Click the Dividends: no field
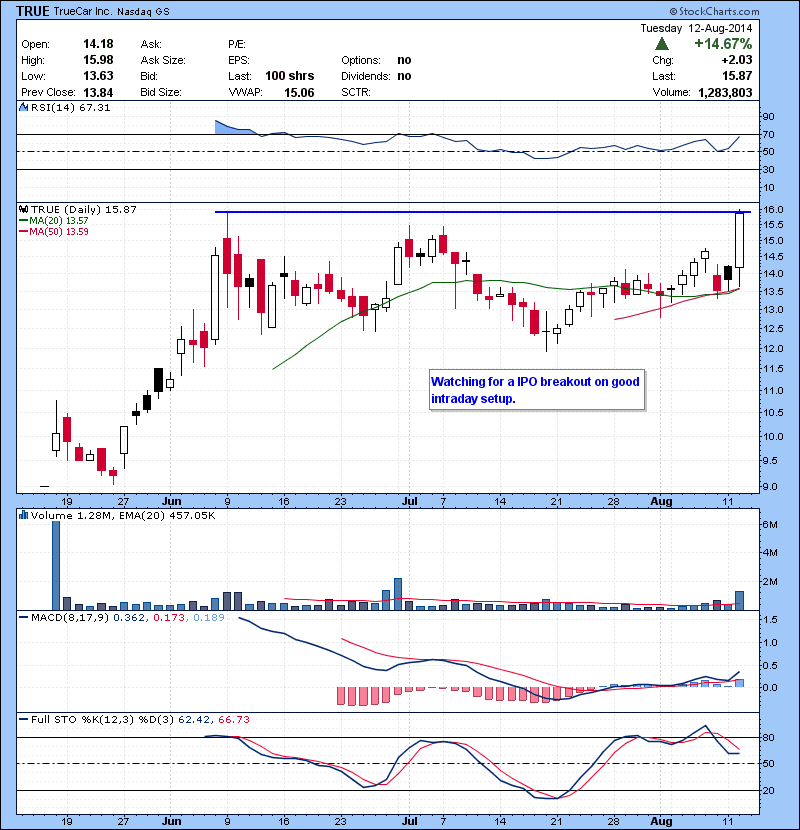 click(x=376, y=76)
